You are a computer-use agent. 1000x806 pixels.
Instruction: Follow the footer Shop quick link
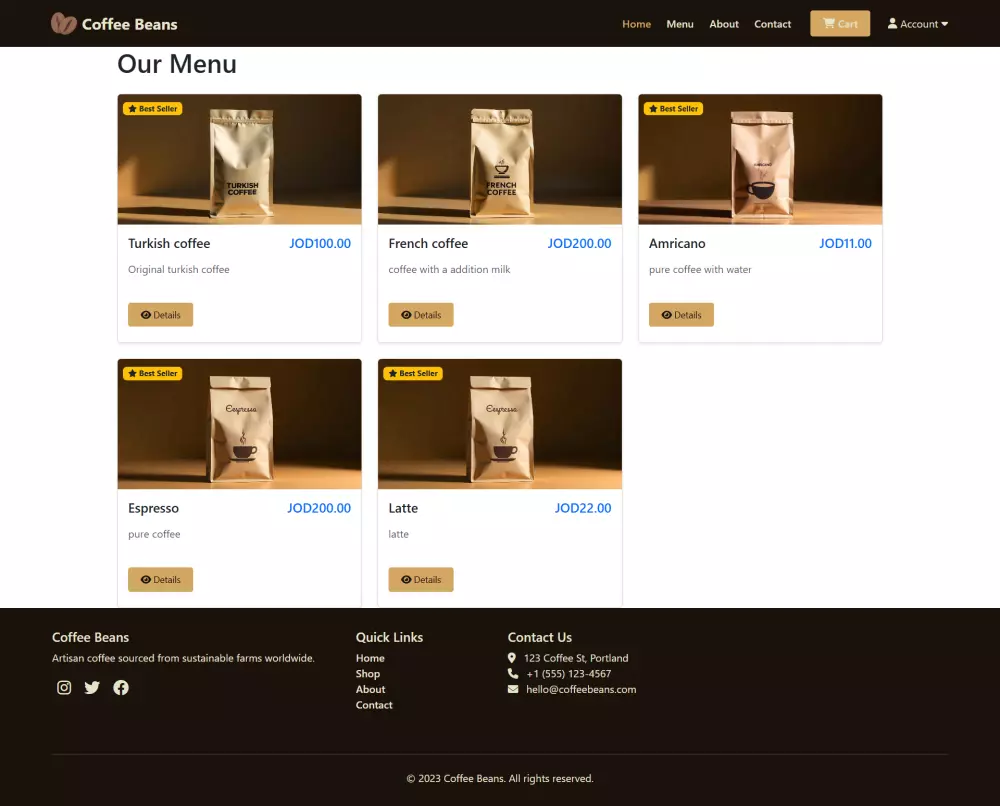pos(368,673)
